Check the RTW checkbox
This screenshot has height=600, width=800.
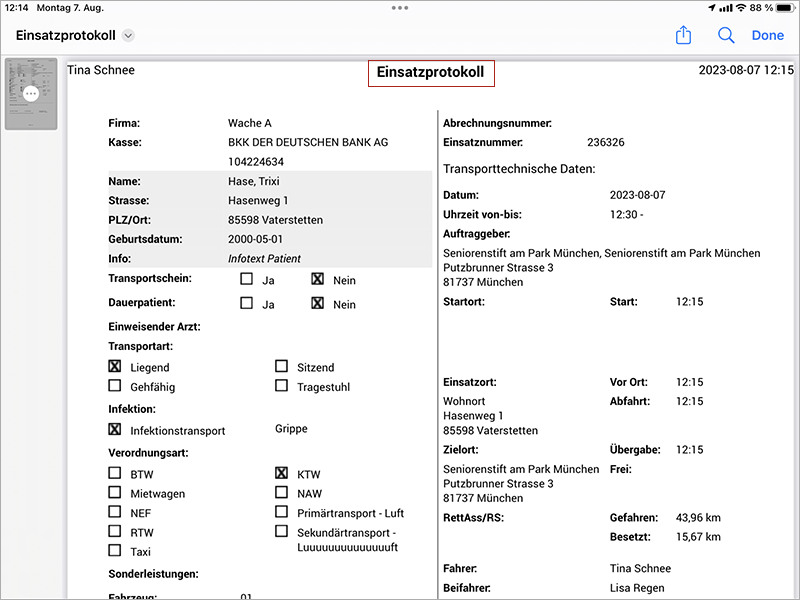[x=115, y=532]
